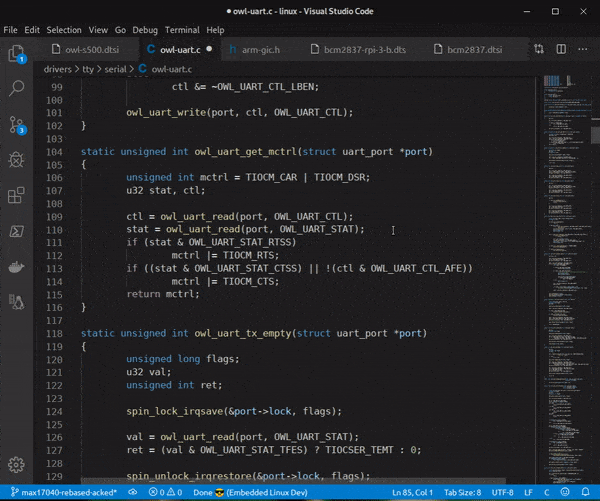Place cursor on 'return mctrl;' line

tap(163, 294)
